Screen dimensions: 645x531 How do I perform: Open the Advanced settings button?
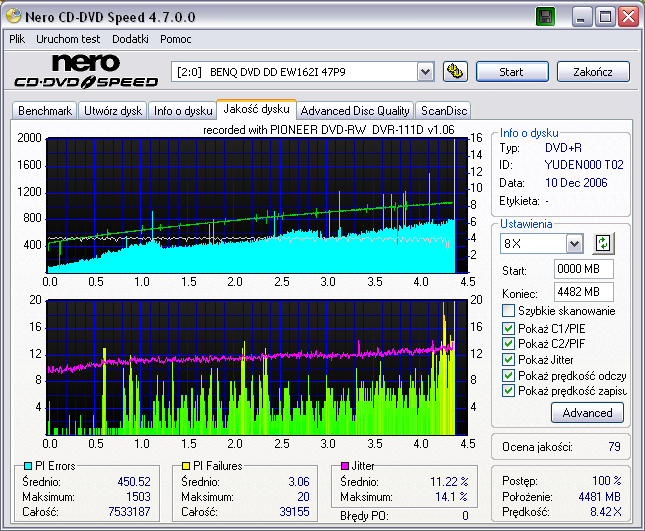coord(587,413)
